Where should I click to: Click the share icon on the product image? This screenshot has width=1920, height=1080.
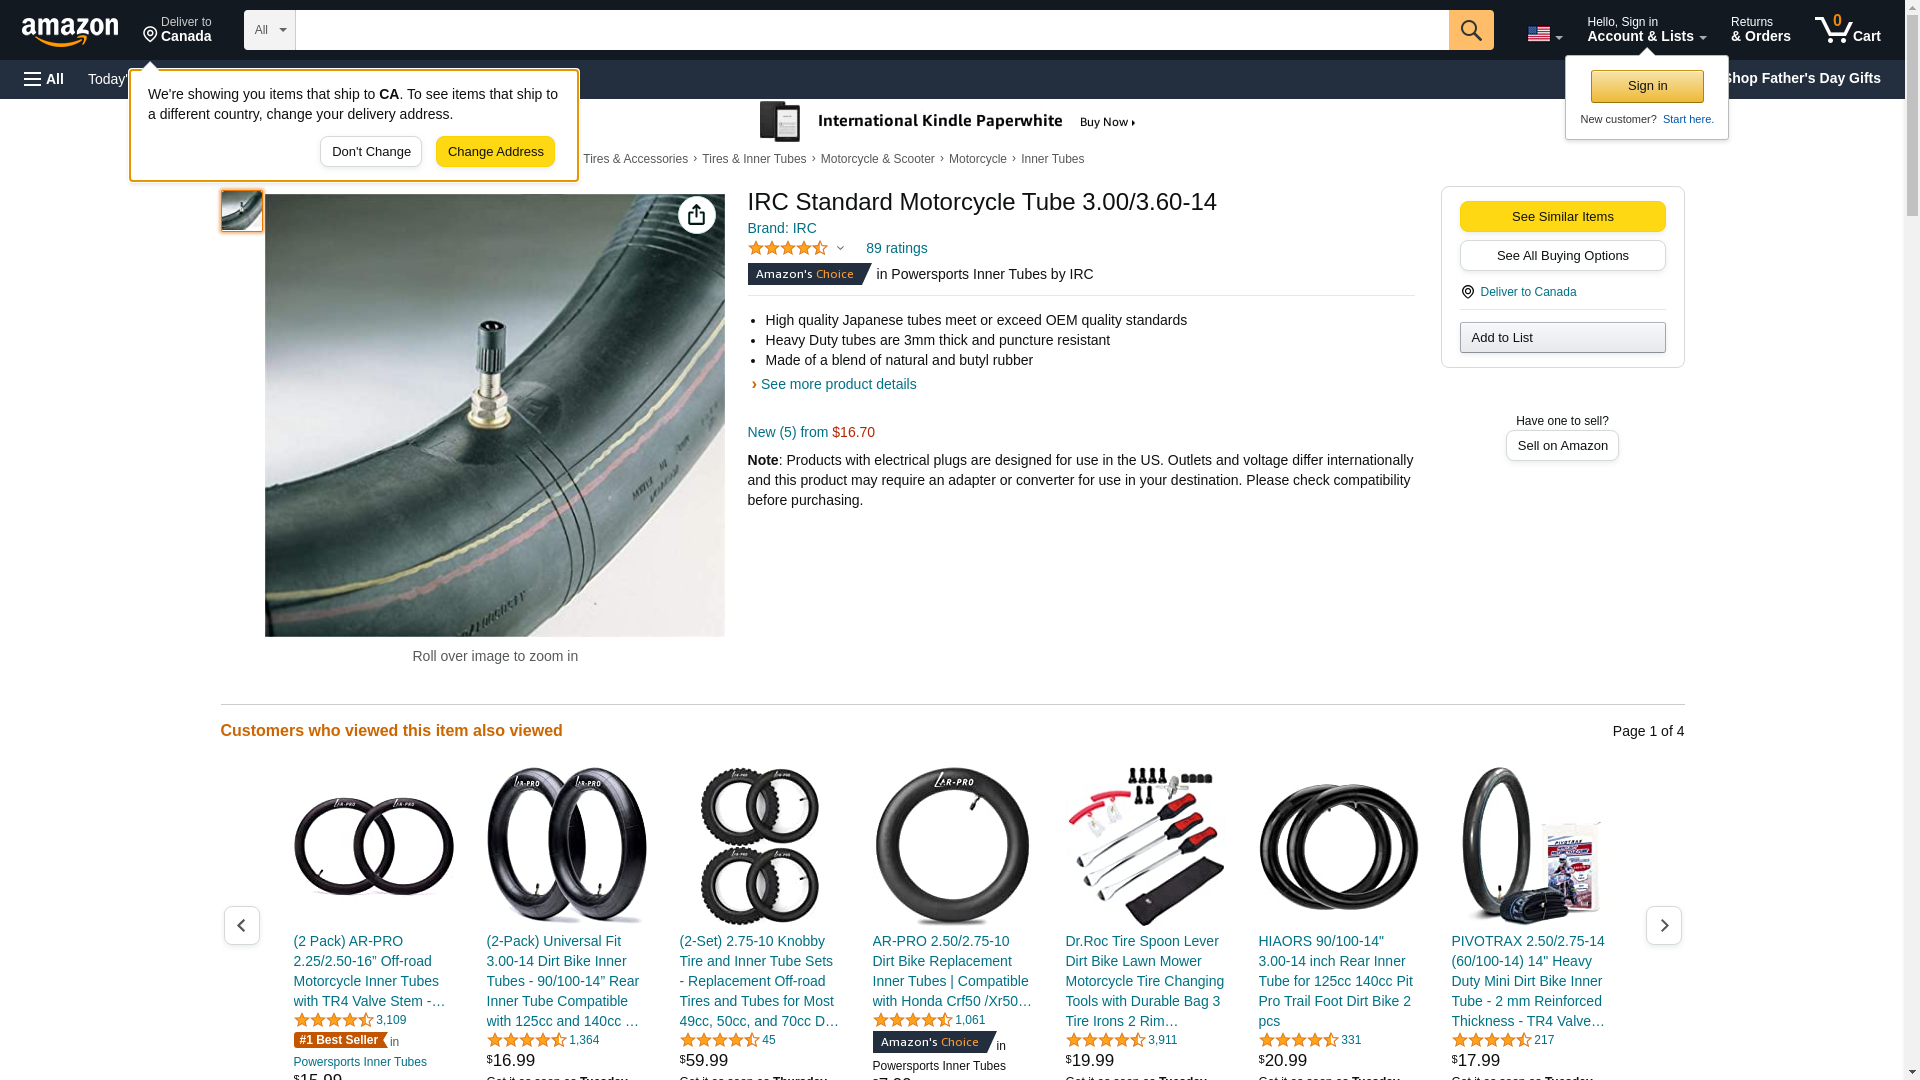(696, 215)
